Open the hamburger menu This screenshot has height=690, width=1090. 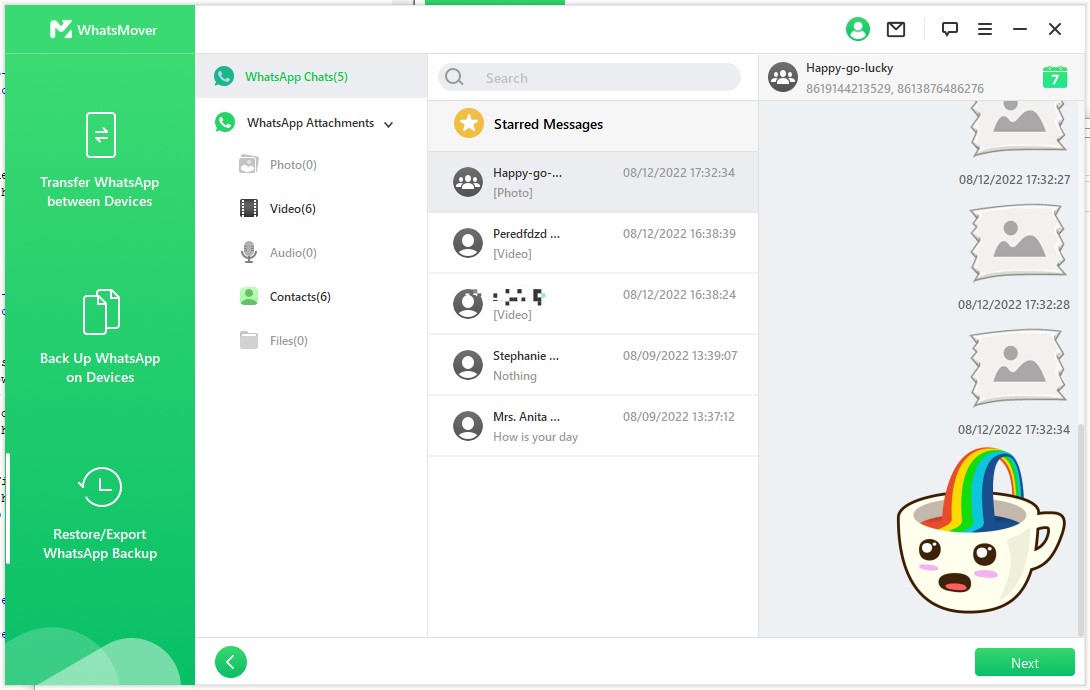[985, 29]
